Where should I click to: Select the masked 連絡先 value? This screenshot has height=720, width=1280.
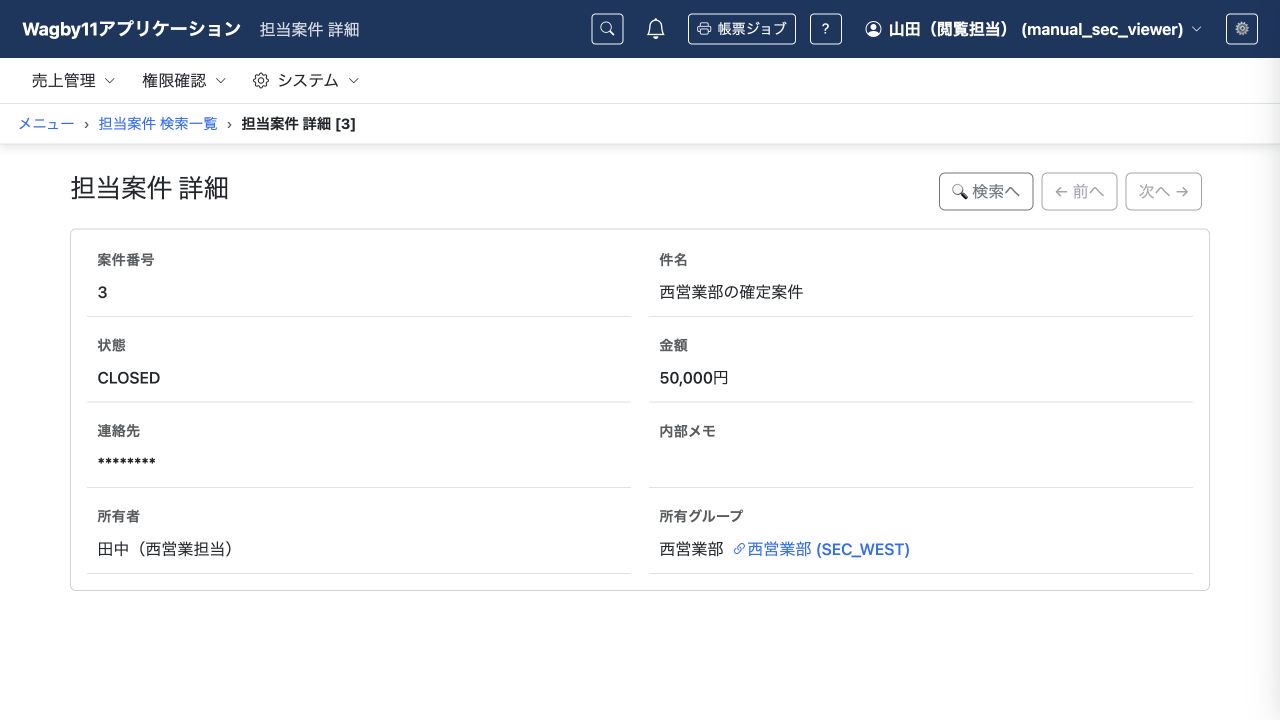pyautogui.click(x=127, y=462)
